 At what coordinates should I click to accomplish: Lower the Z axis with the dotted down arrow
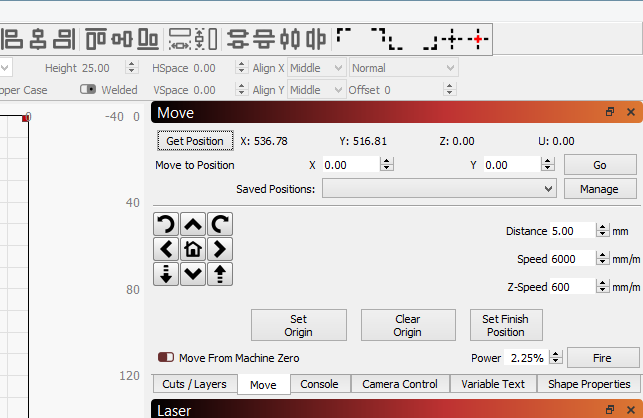167,273
